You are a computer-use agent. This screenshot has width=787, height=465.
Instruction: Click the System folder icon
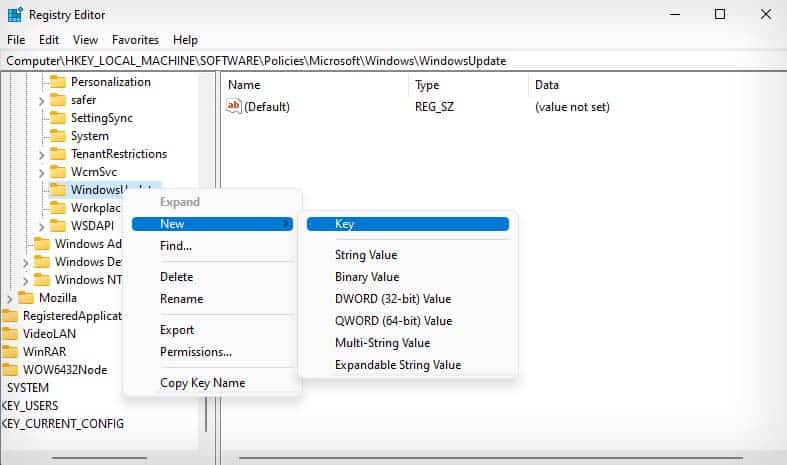coord(58,136)
